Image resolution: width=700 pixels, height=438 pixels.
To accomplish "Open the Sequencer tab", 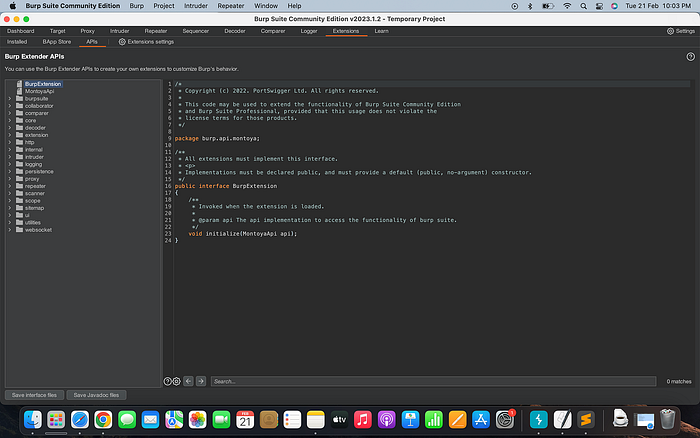I will click(x=196, y=31).
